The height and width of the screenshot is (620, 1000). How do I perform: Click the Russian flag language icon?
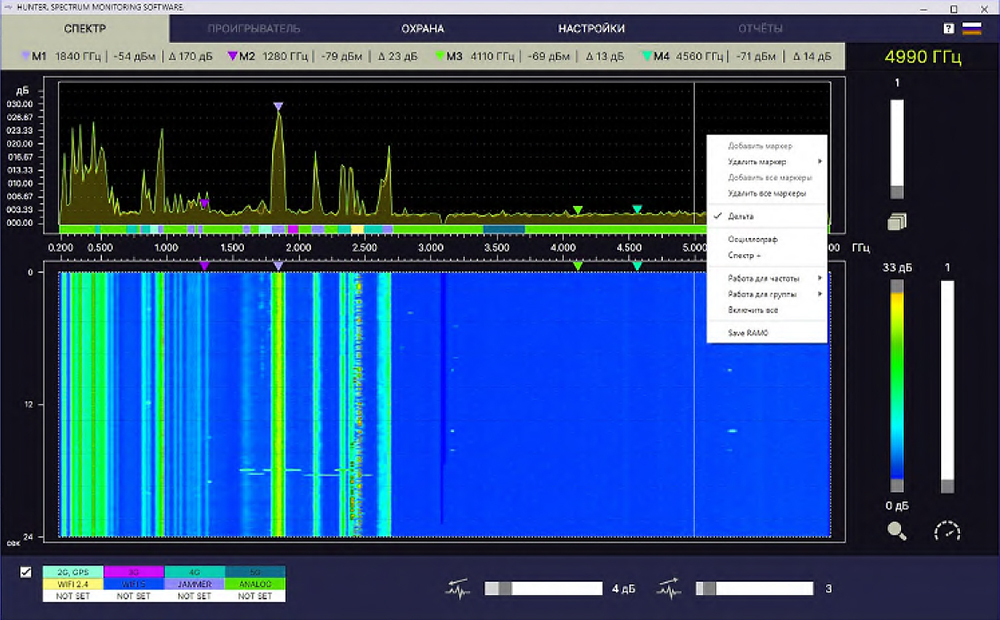point(971,29)
